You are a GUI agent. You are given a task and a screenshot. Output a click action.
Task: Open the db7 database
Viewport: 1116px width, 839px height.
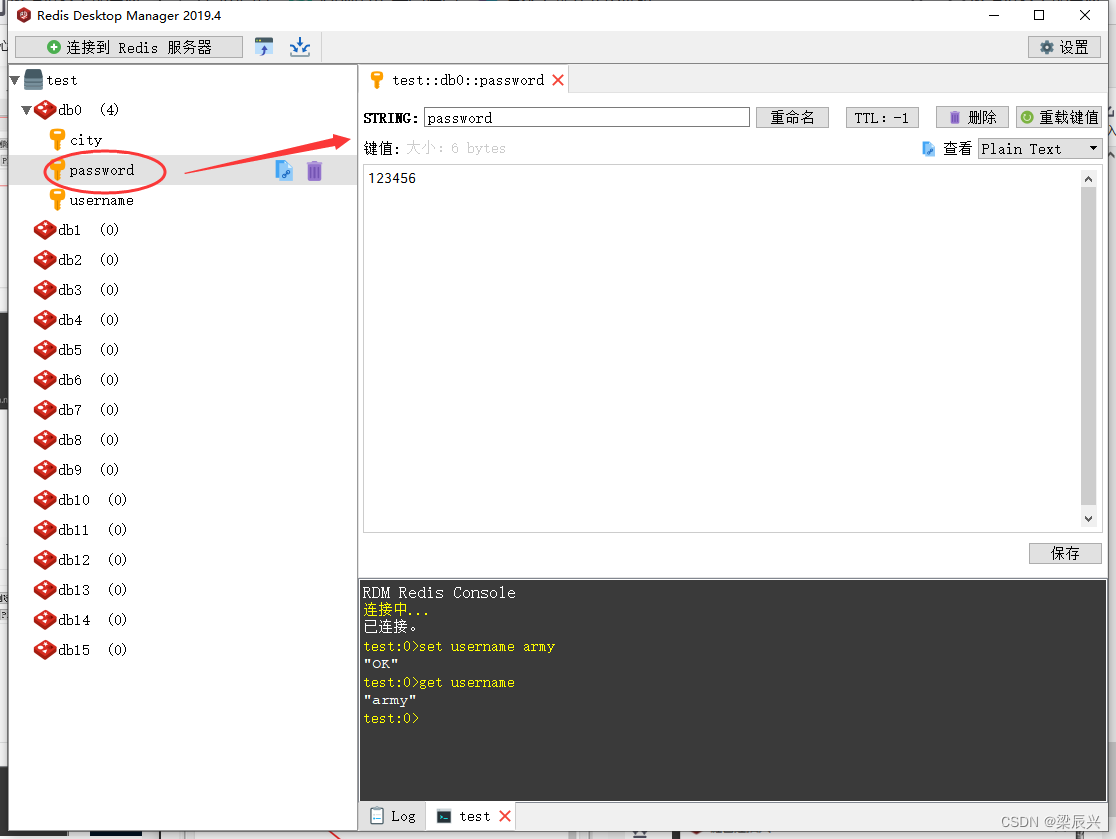[76, 409]
